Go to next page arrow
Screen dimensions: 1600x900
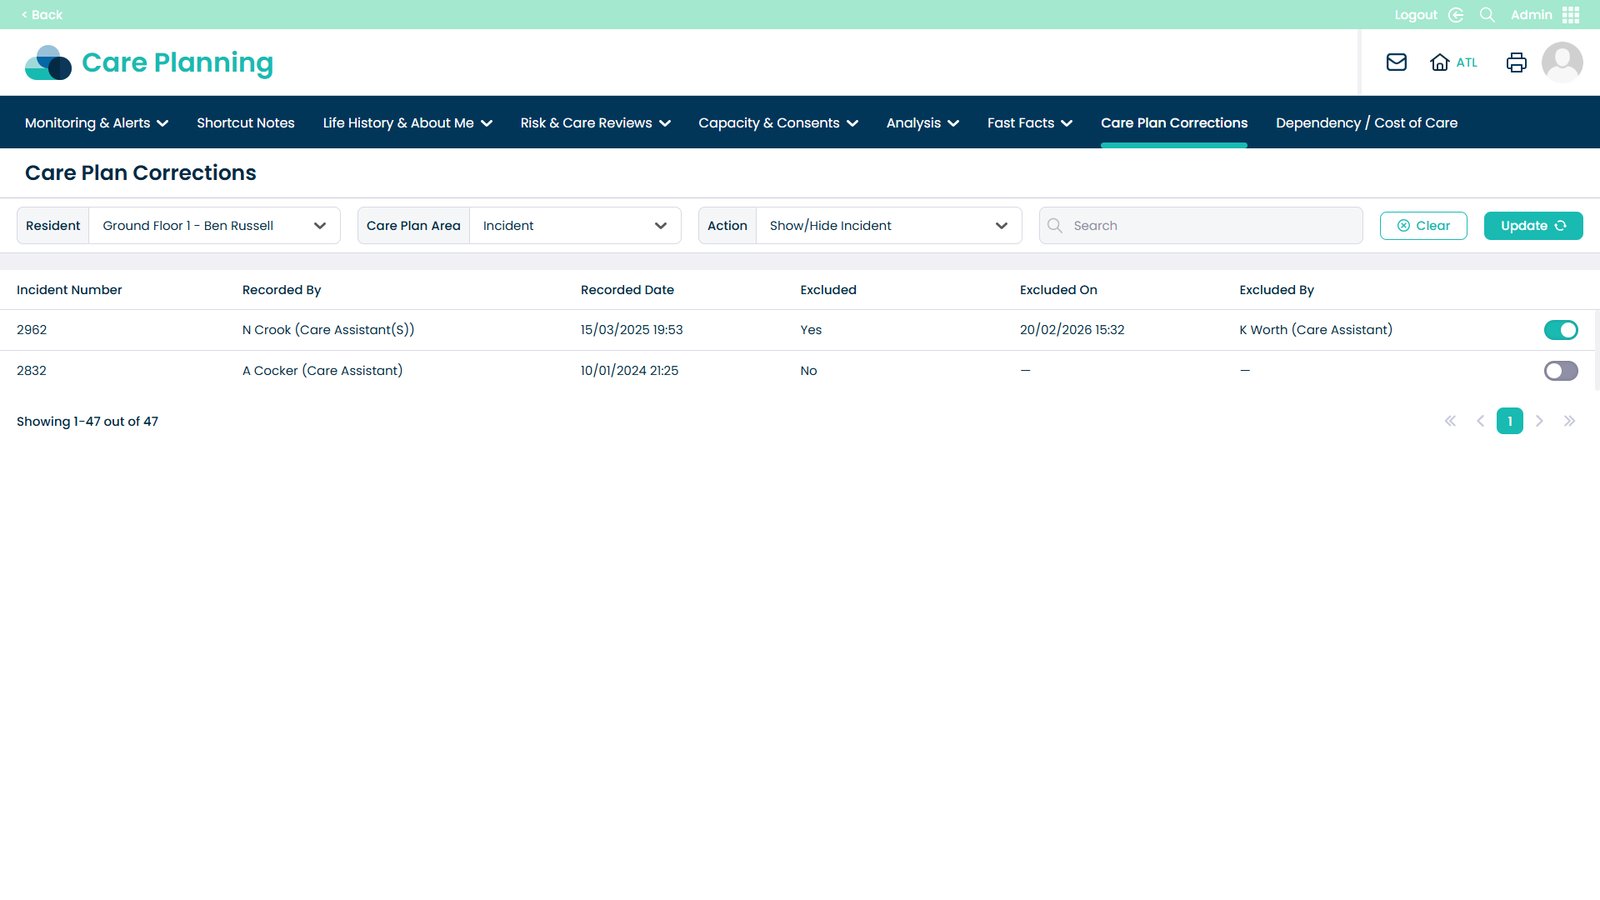pyautogui.click(x=1539, y=421)
